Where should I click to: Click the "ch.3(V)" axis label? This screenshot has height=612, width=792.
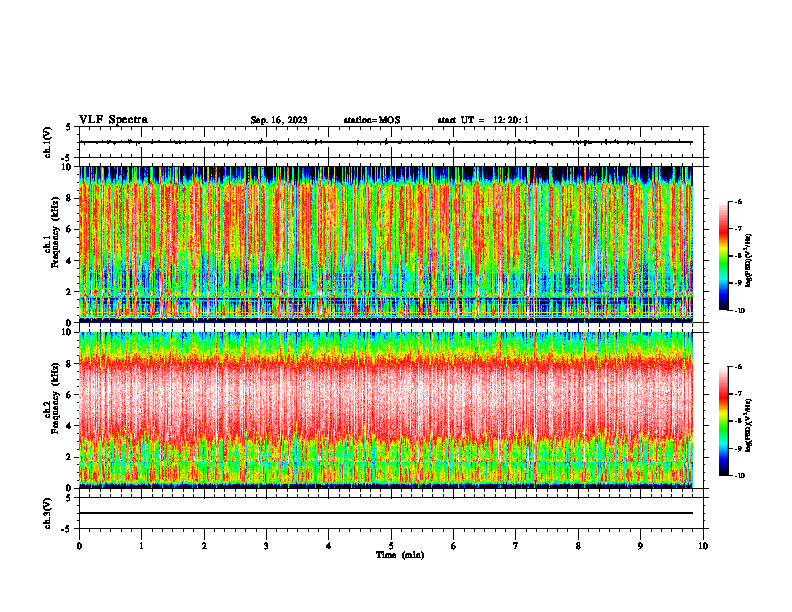(x=48, y=513)
